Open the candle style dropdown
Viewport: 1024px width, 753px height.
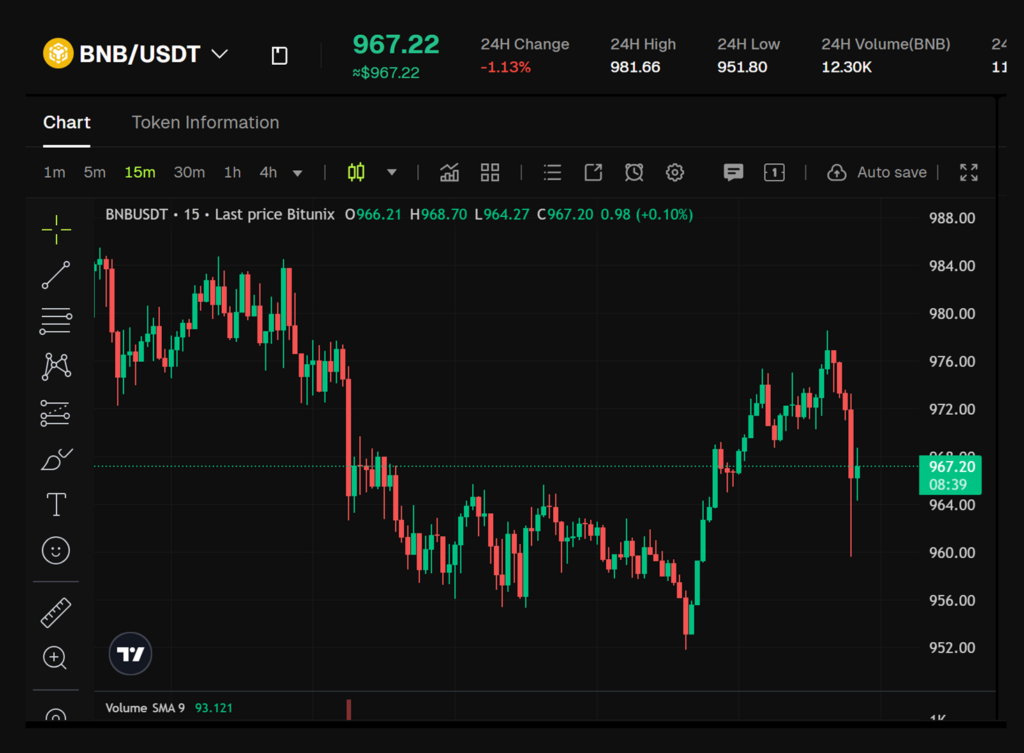pyautogui.click(x=391, y=171)
